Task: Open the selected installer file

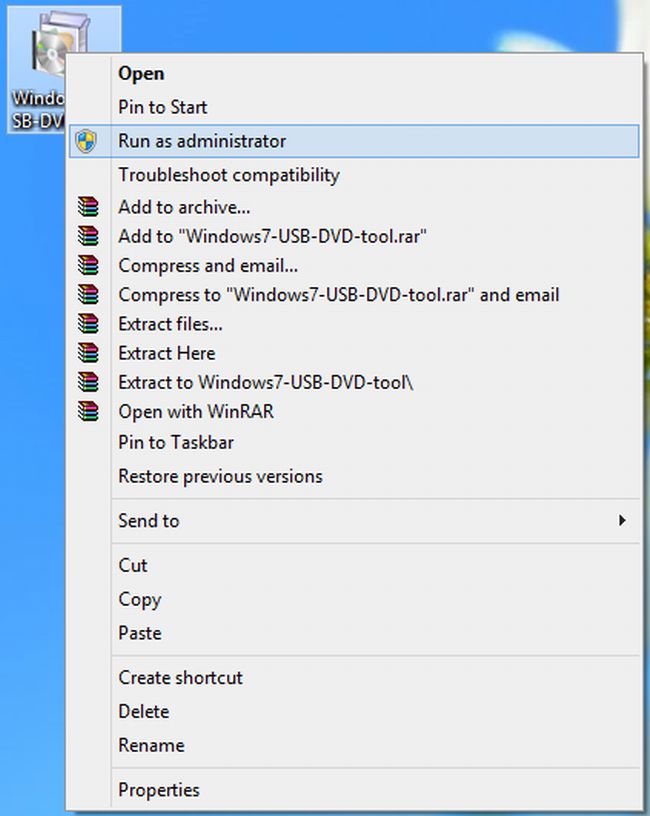Action: [142, 73]
